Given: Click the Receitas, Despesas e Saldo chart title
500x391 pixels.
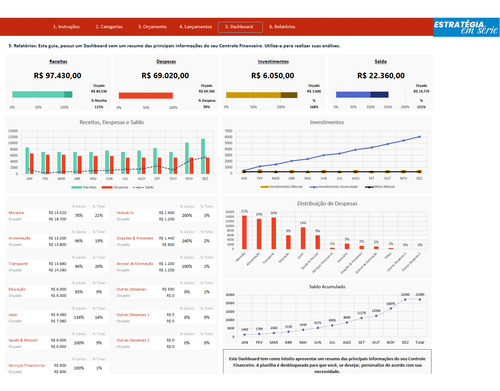Looking at the screenshot, I should [x=112, y=122].
